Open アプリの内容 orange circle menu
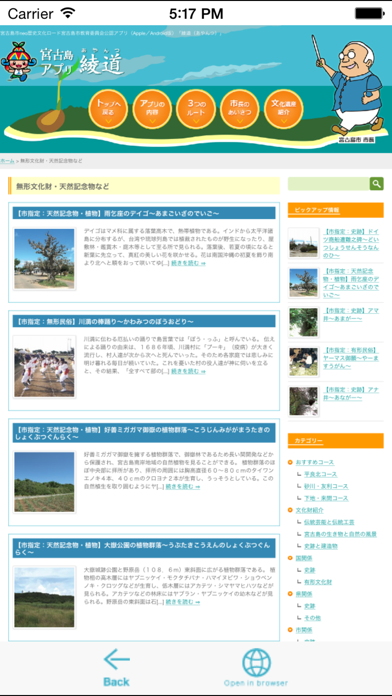This screenshot has height=696, width=392. click(152, 109)
